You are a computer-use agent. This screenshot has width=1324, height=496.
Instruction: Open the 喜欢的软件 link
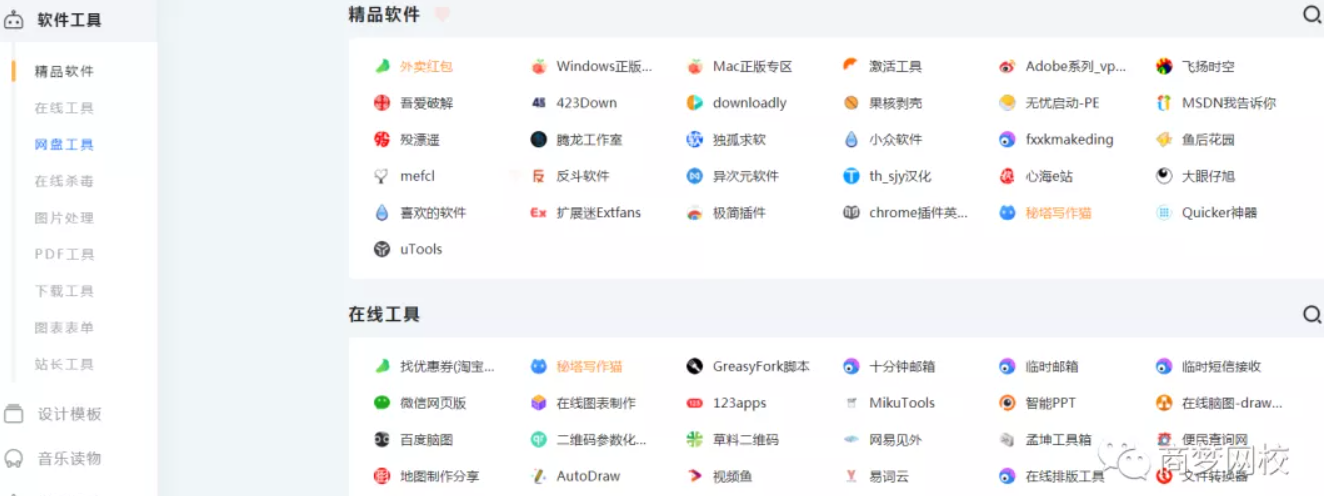tap(433, 212)
